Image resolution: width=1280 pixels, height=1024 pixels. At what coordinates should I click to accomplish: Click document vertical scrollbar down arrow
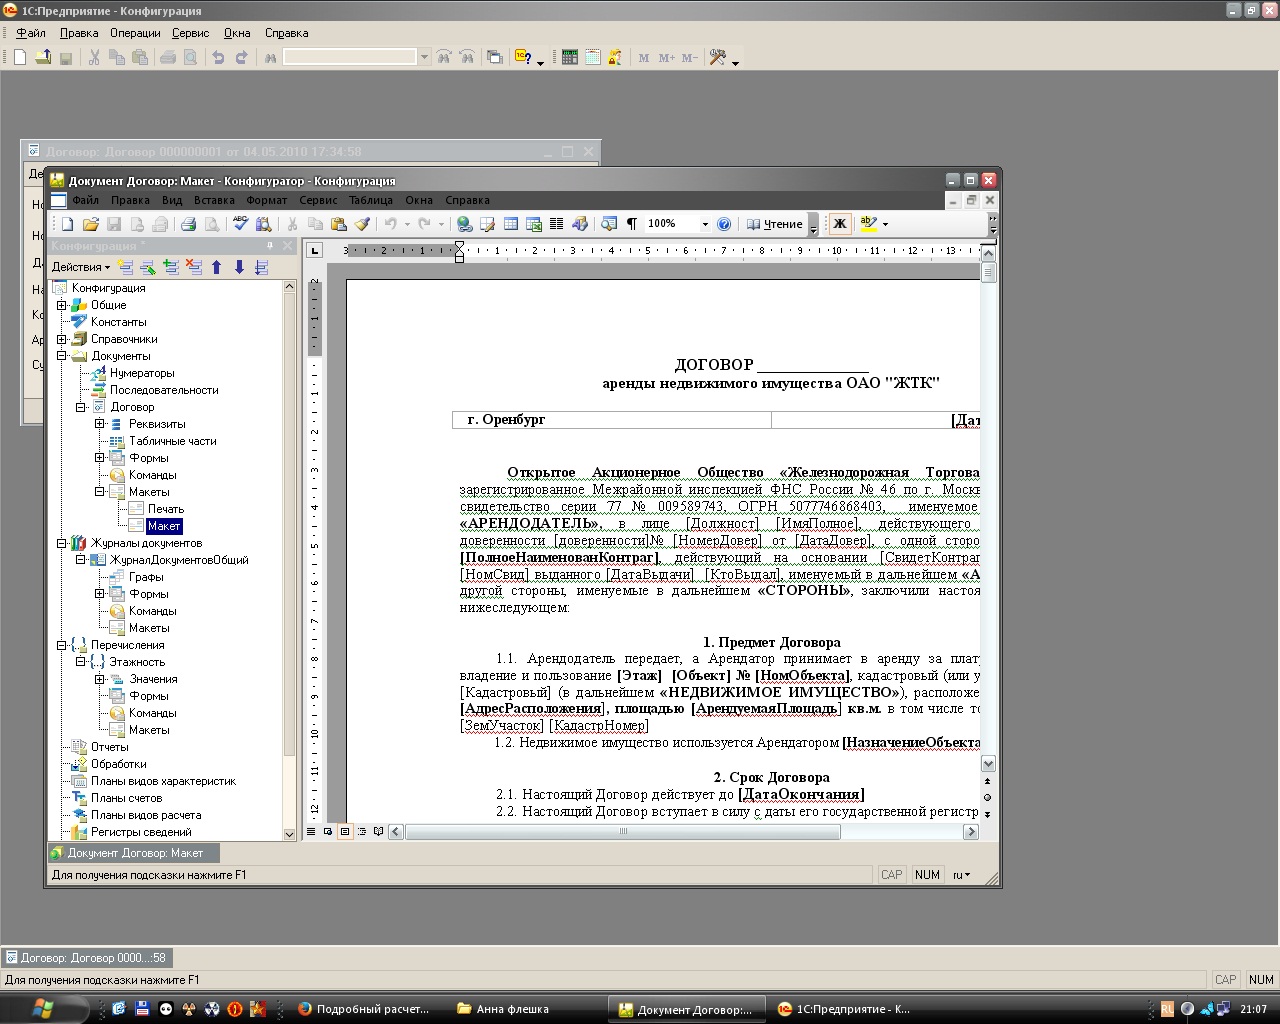(x=988, y=763)
